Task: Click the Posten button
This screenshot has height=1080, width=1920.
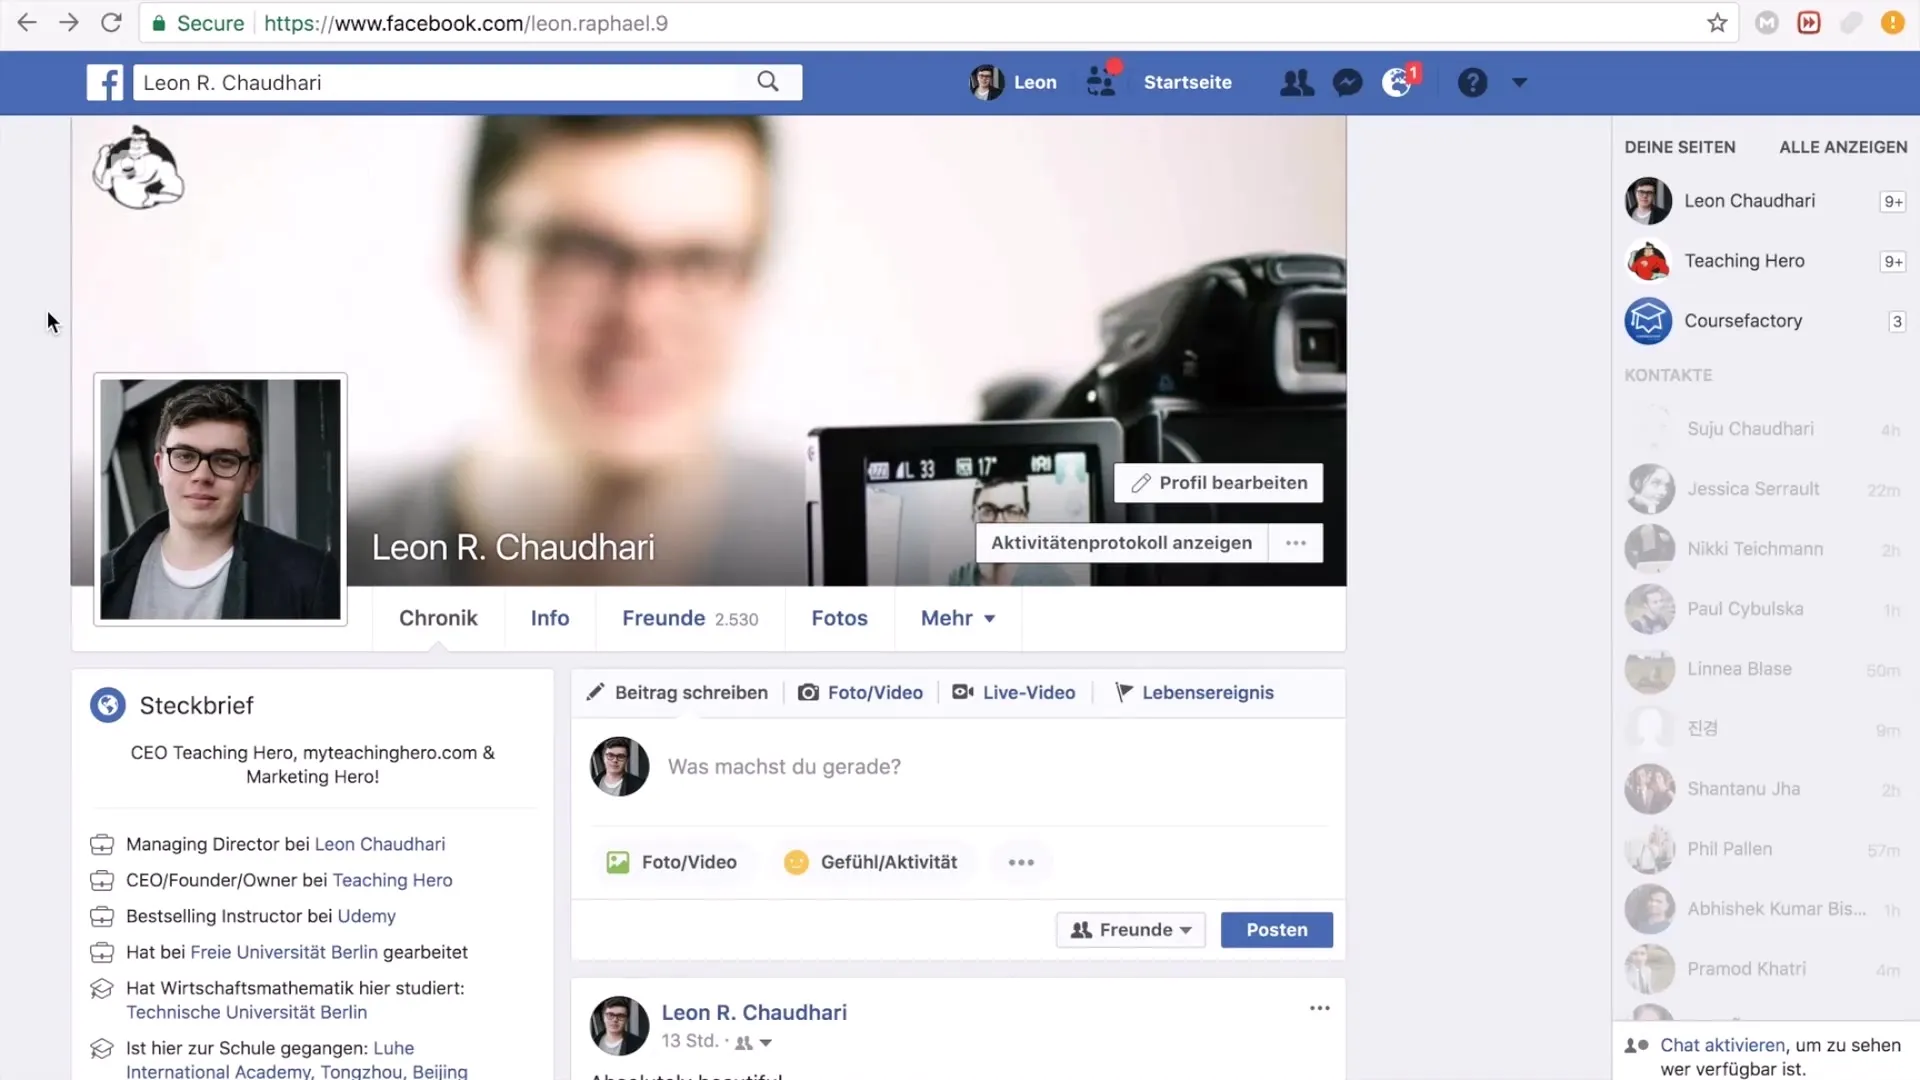Action: 1276,928
